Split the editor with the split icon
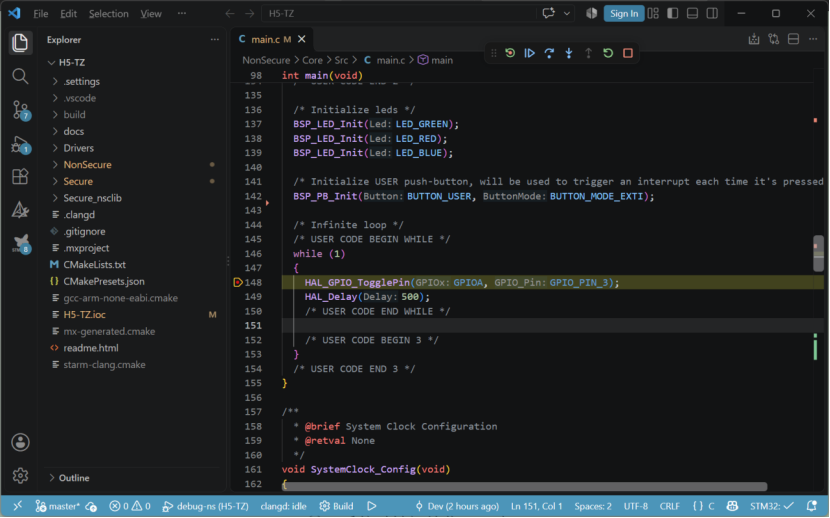830x518 pixels. [793, 39]
